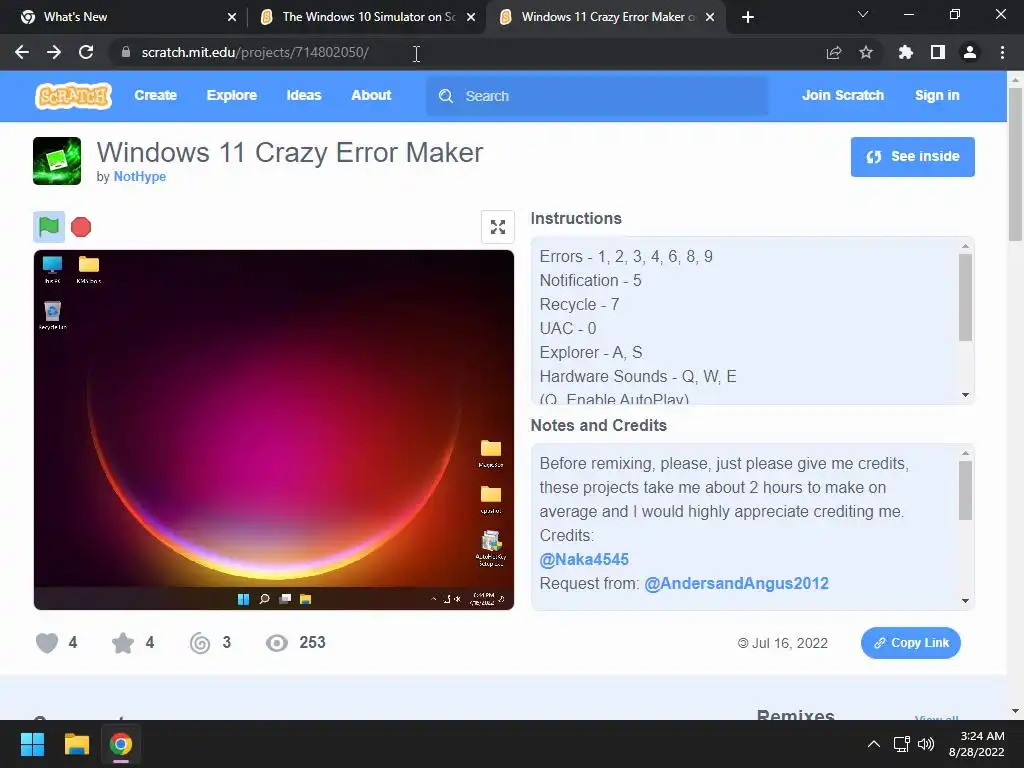1024x768 pixels.
Task: Go to Ideas page
Action: coord(304,95)
